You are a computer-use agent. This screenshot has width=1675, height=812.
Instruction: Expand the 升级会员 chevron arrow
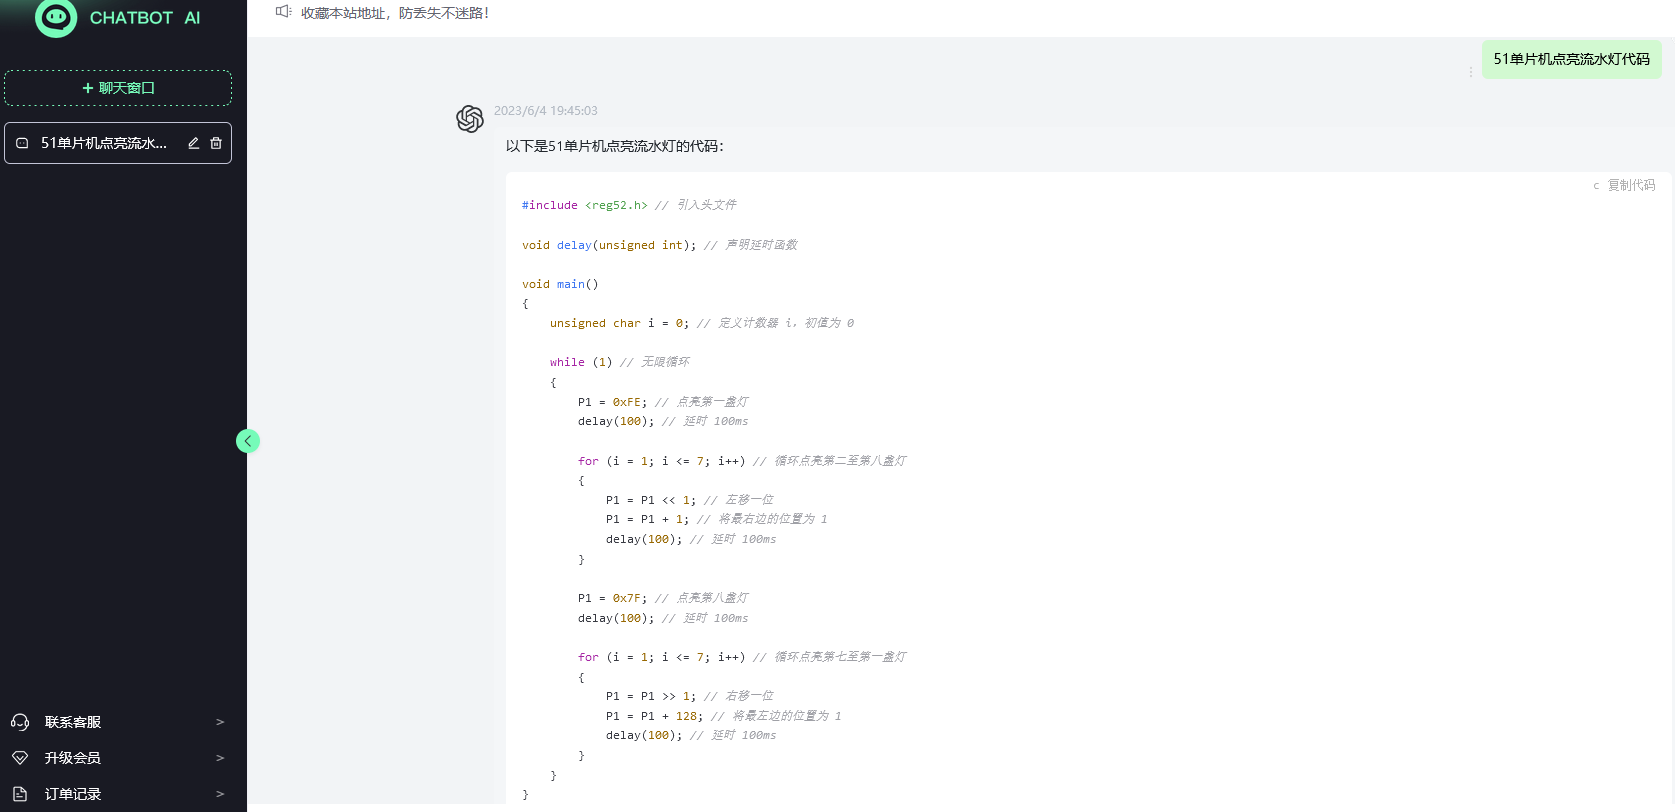[220, 758]
